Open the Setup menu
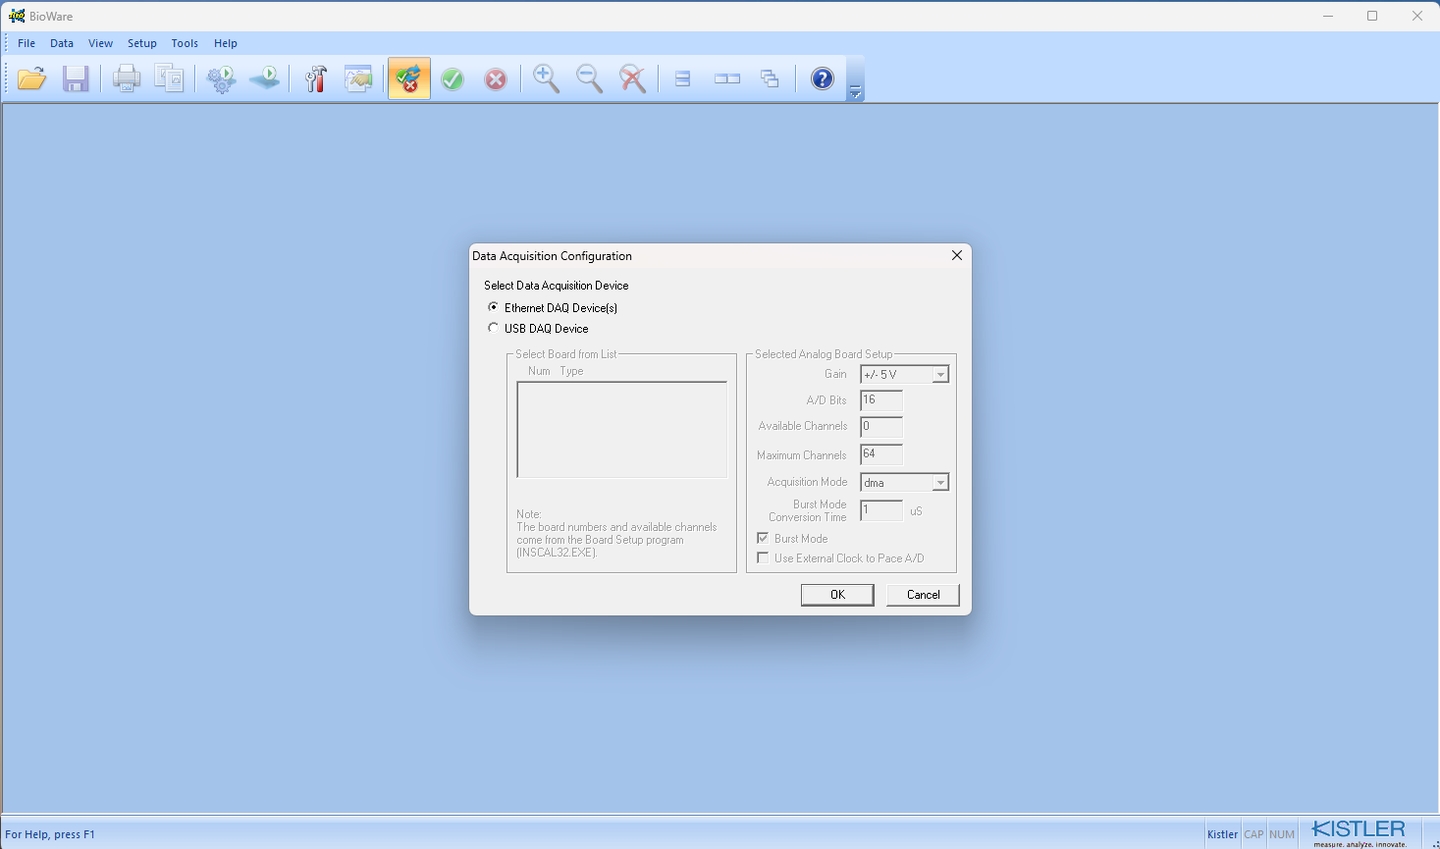 (142, 43)
